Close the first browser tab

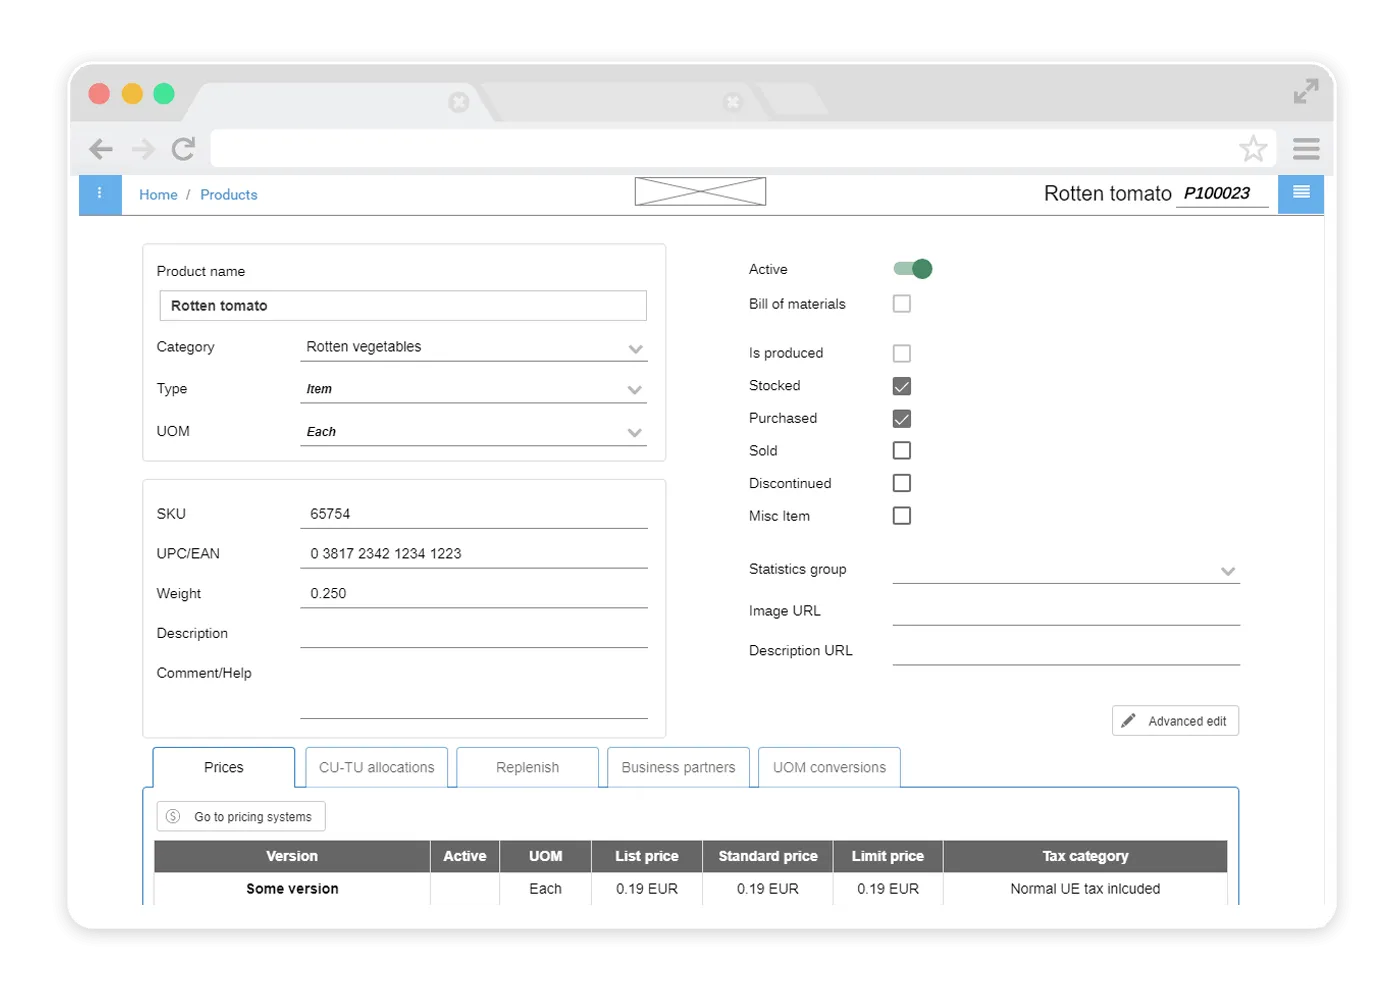tap(459, 102)
